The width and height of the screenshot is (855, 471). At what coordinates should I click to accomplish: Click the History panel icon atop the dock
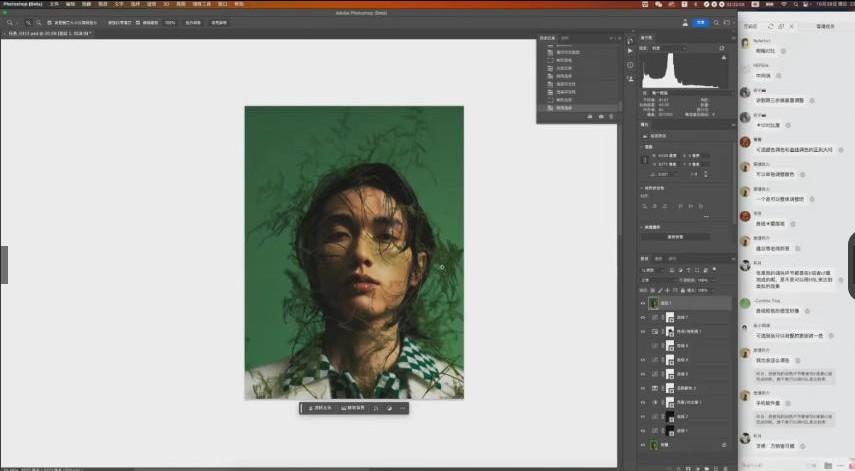tap(630, 40)
